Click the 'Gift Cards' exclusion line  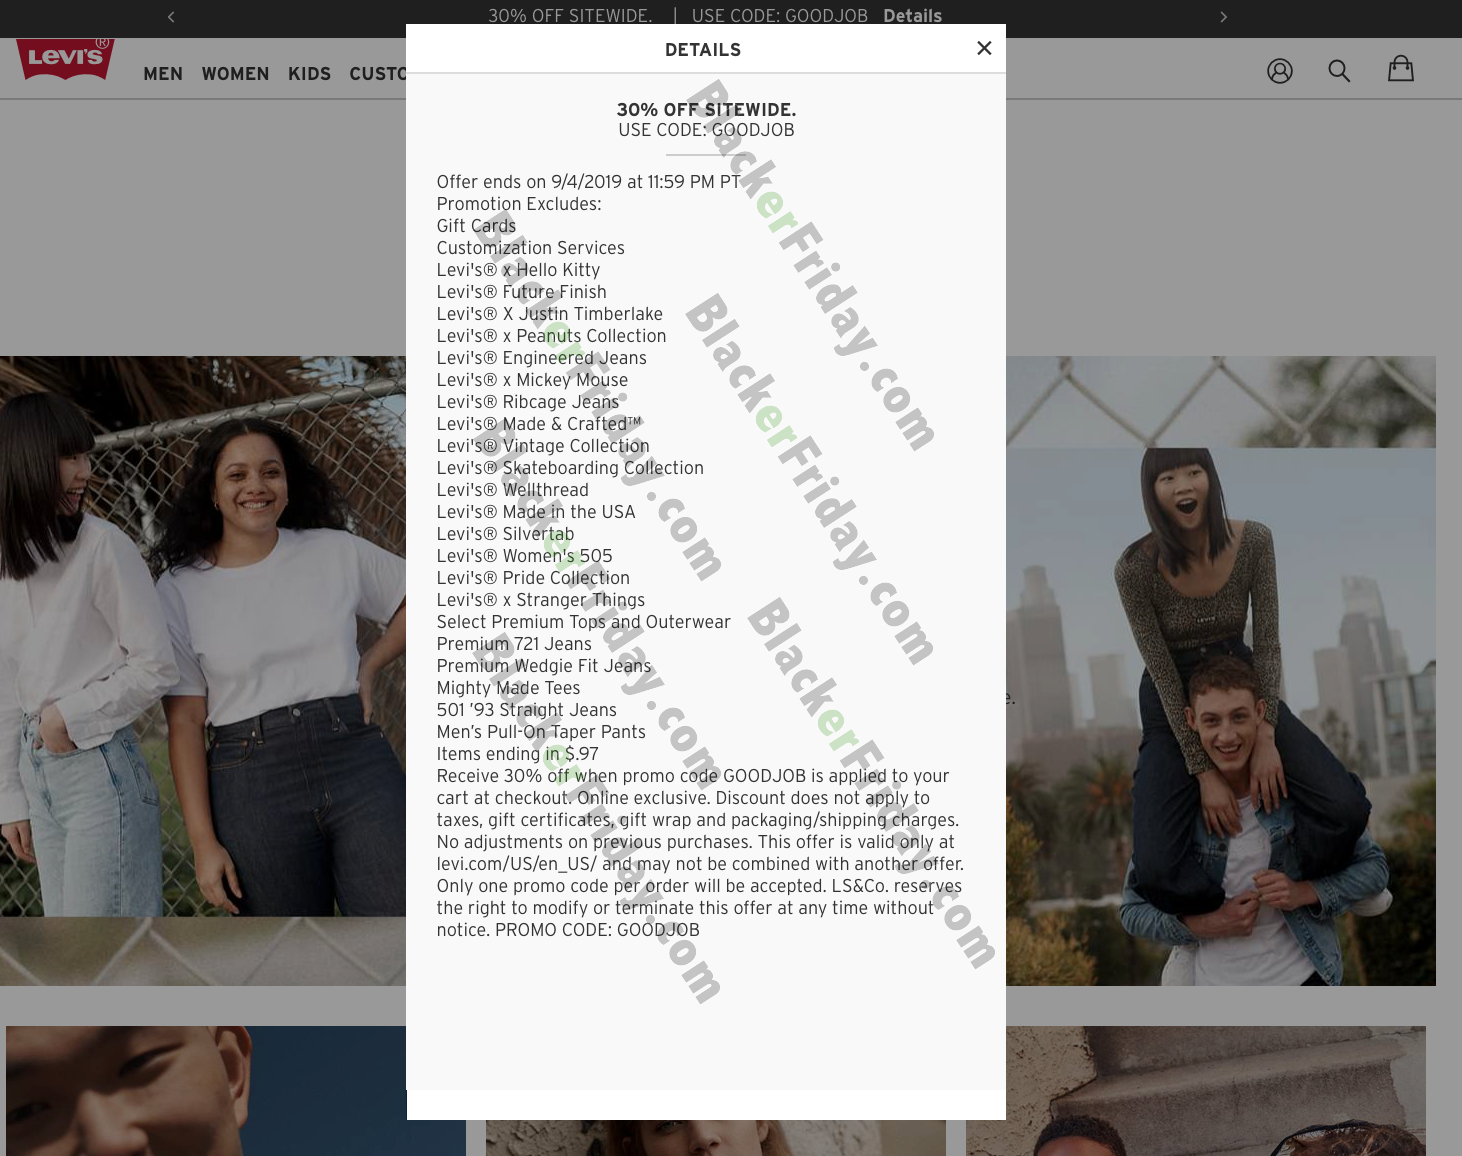476,226
